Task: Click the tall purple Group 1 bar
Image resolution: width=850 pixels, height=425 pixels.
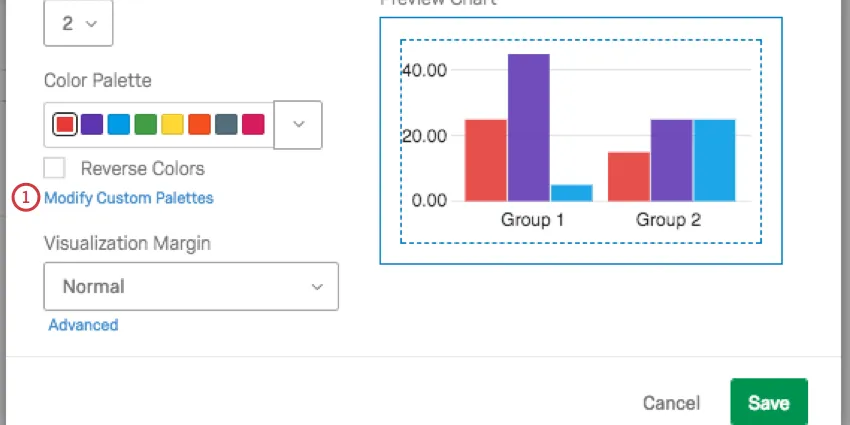Action: (529, 127)
